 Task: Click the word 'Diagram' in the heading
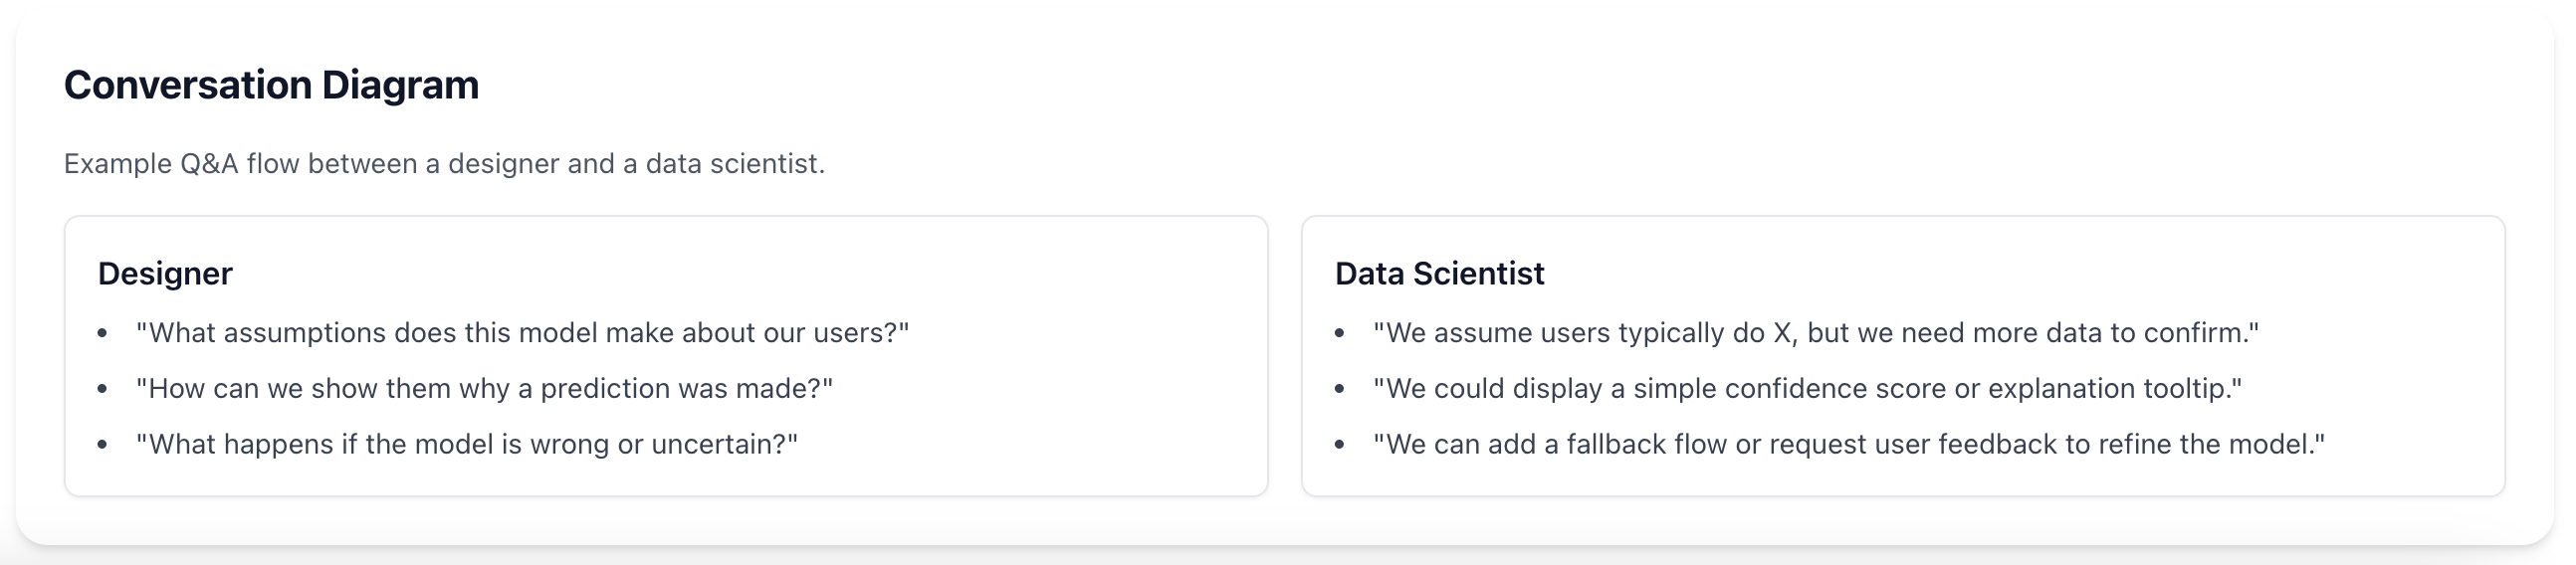[400, 85]
